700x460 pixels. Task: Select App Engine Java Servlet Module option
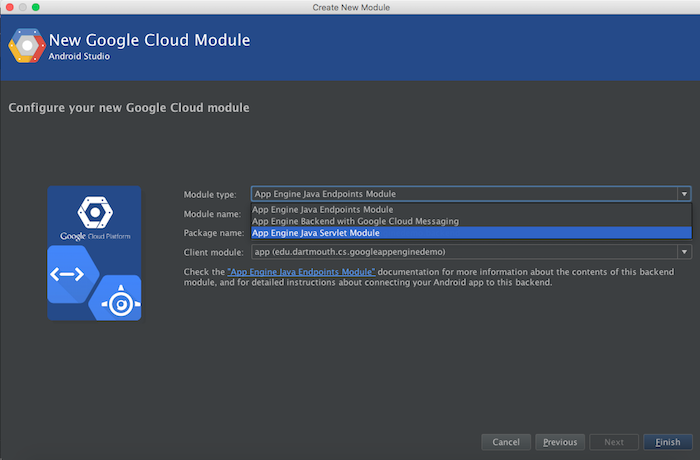[x=471, y=233]
